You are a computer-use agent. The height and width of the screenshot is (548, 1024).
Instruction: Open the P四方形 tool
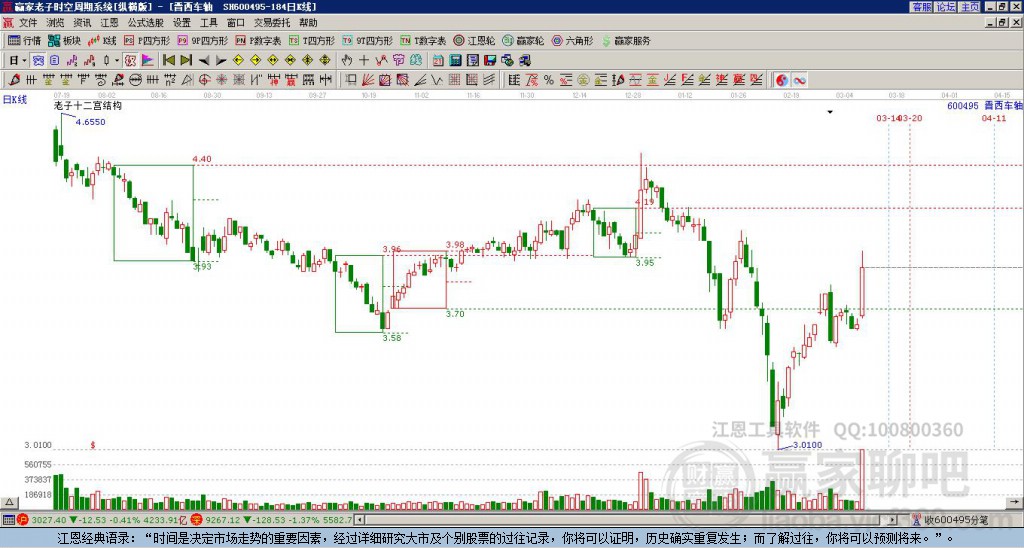[147, 40]
